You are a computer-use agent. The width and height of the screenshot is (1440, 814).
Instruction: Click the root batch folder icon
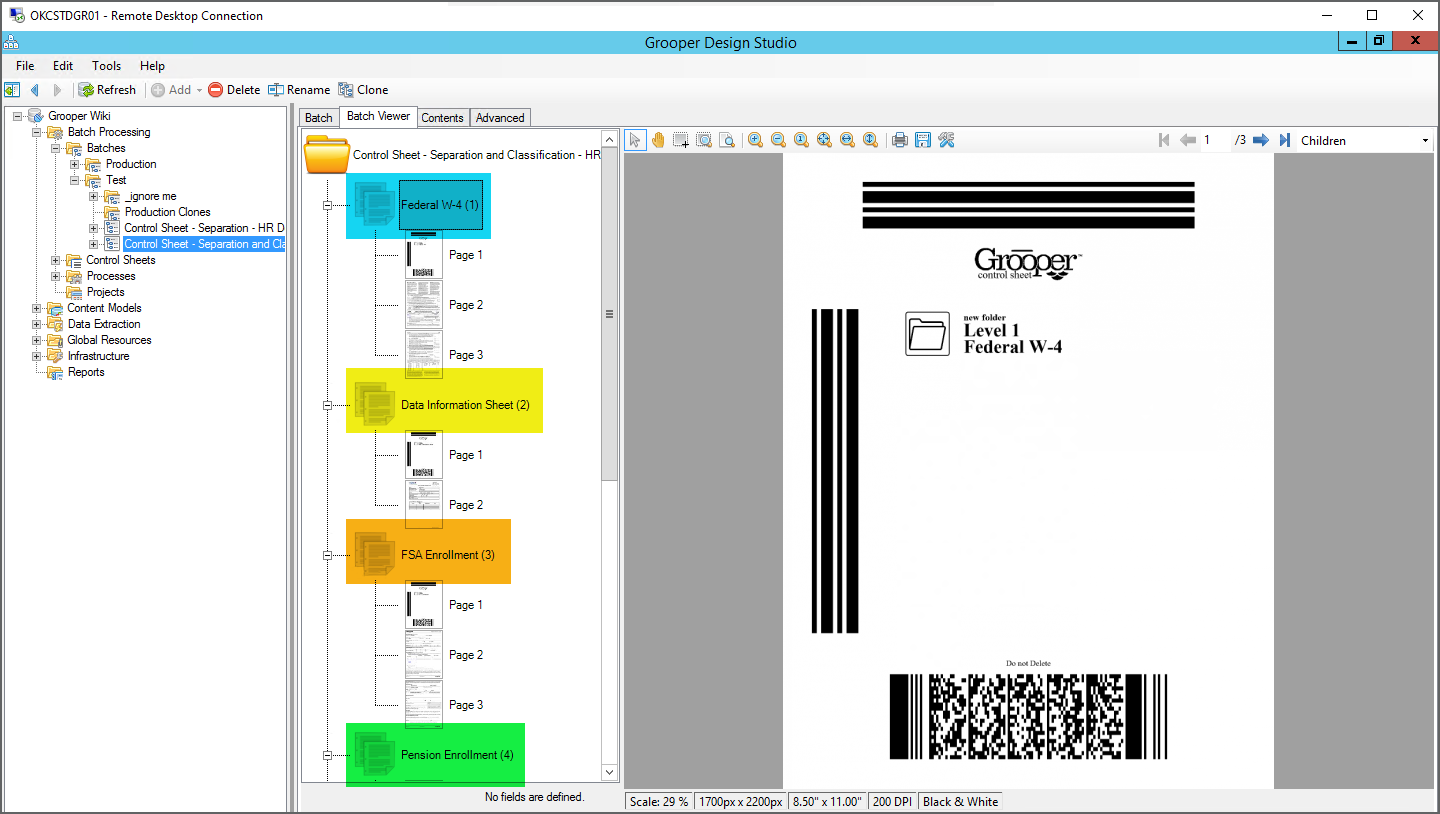pyautogui.click(x=326, y=155)
